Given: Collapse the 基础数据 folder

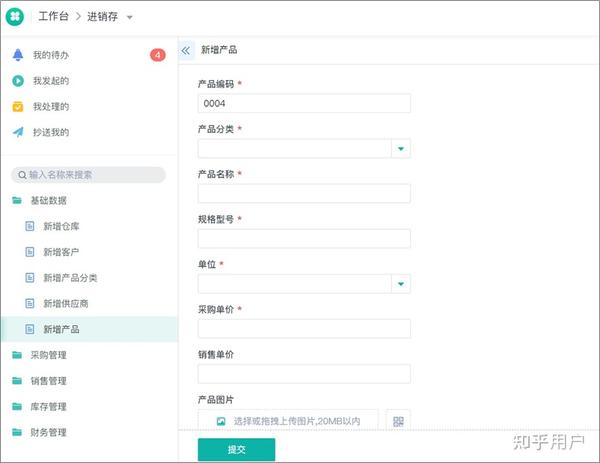Looking at the screenshot, I should [x=48, y=200].
